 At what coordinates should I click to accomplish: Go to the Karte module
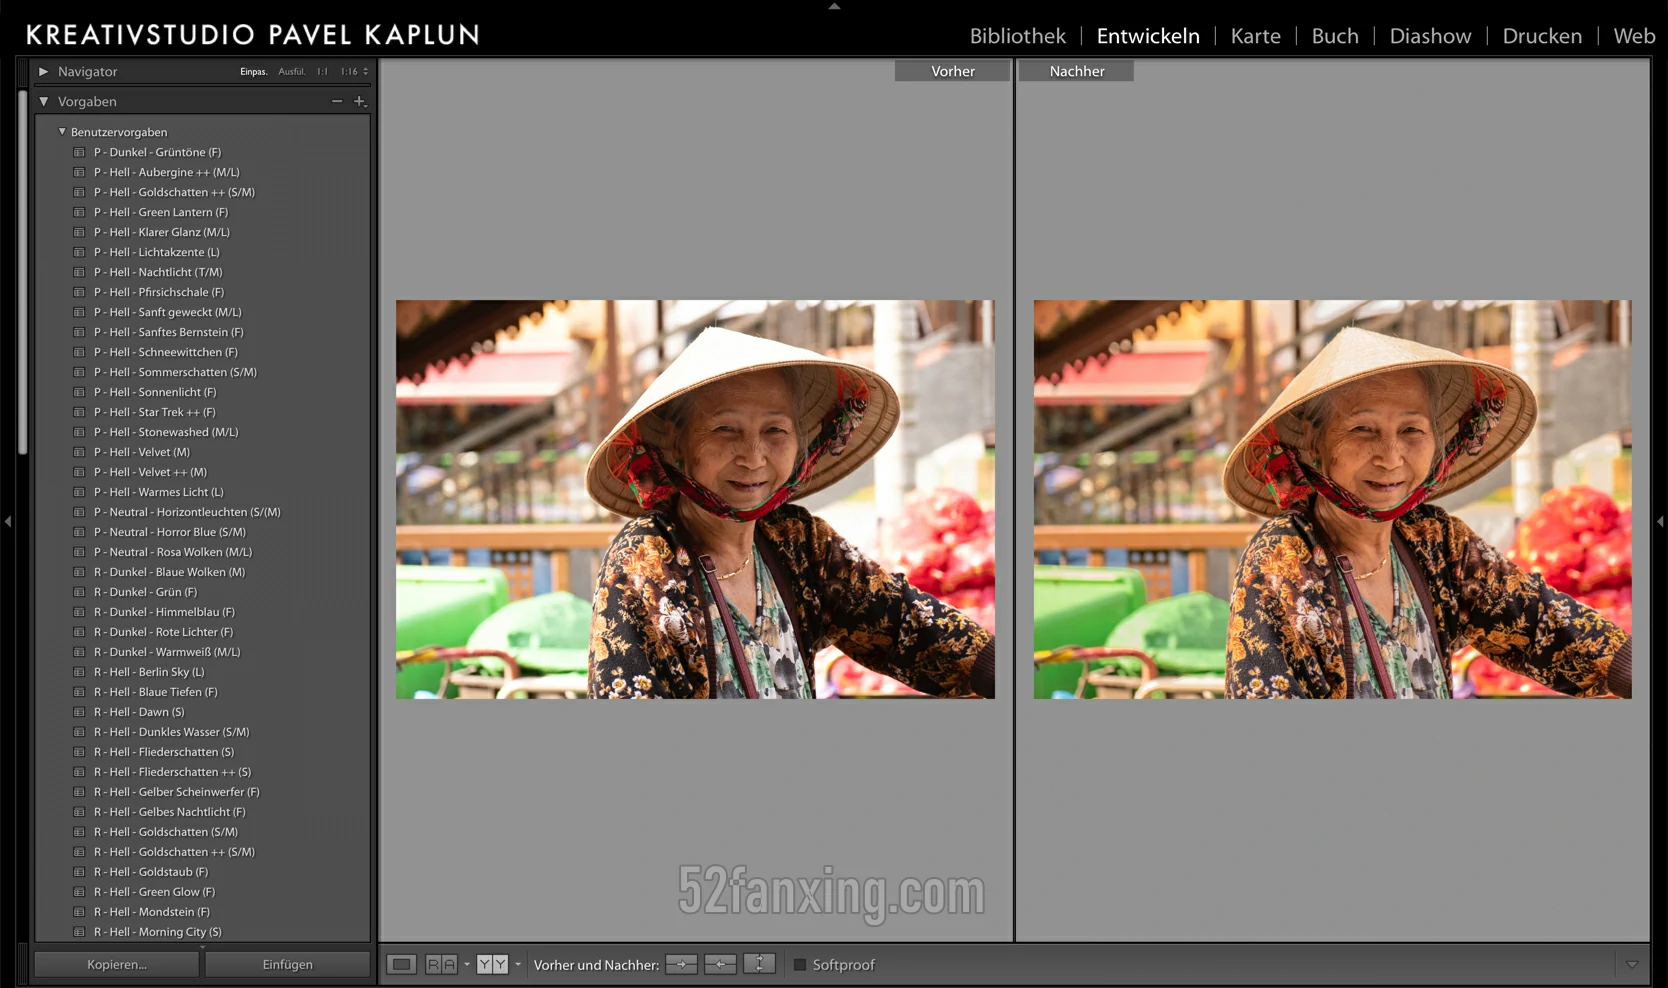pyautogui.click(x=1256, y=36)
